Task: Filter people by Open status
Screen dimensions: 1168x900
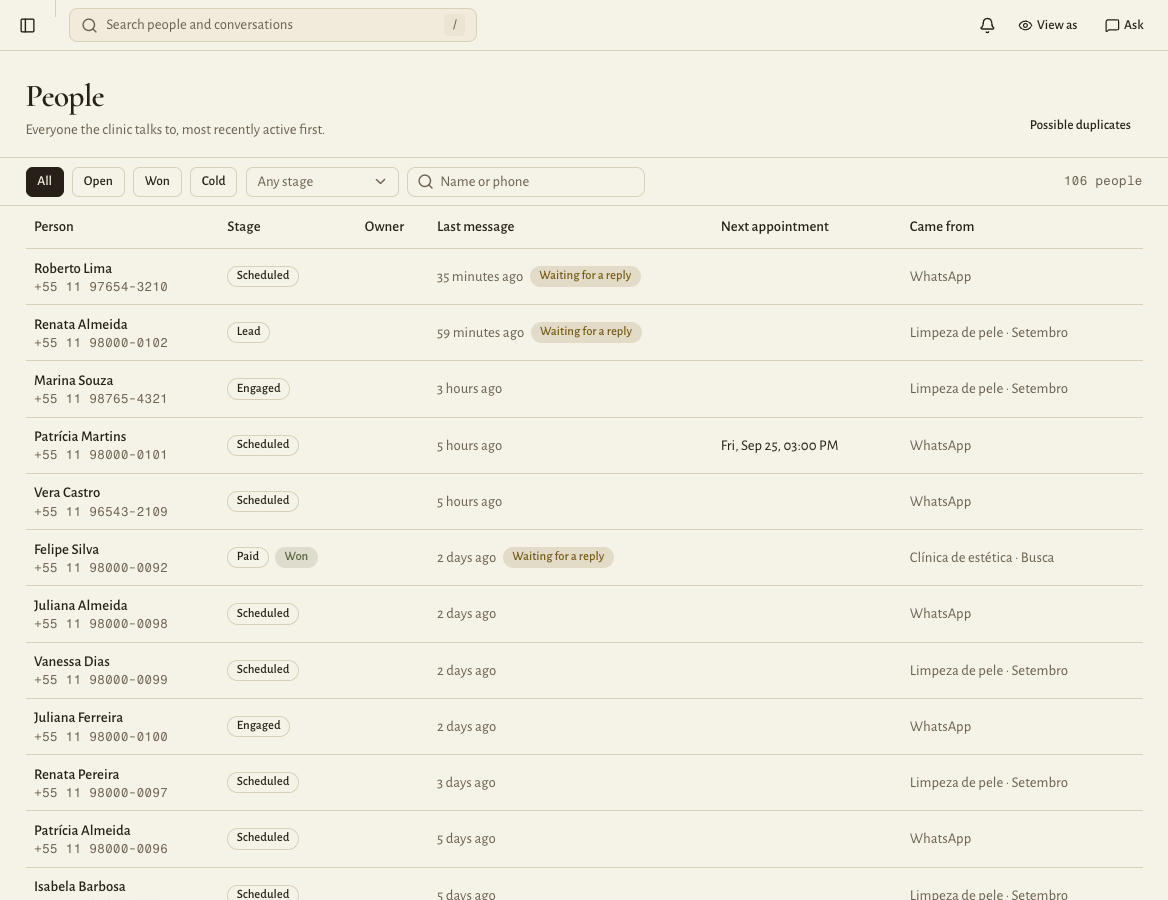Action: click(x=98, y=182)
